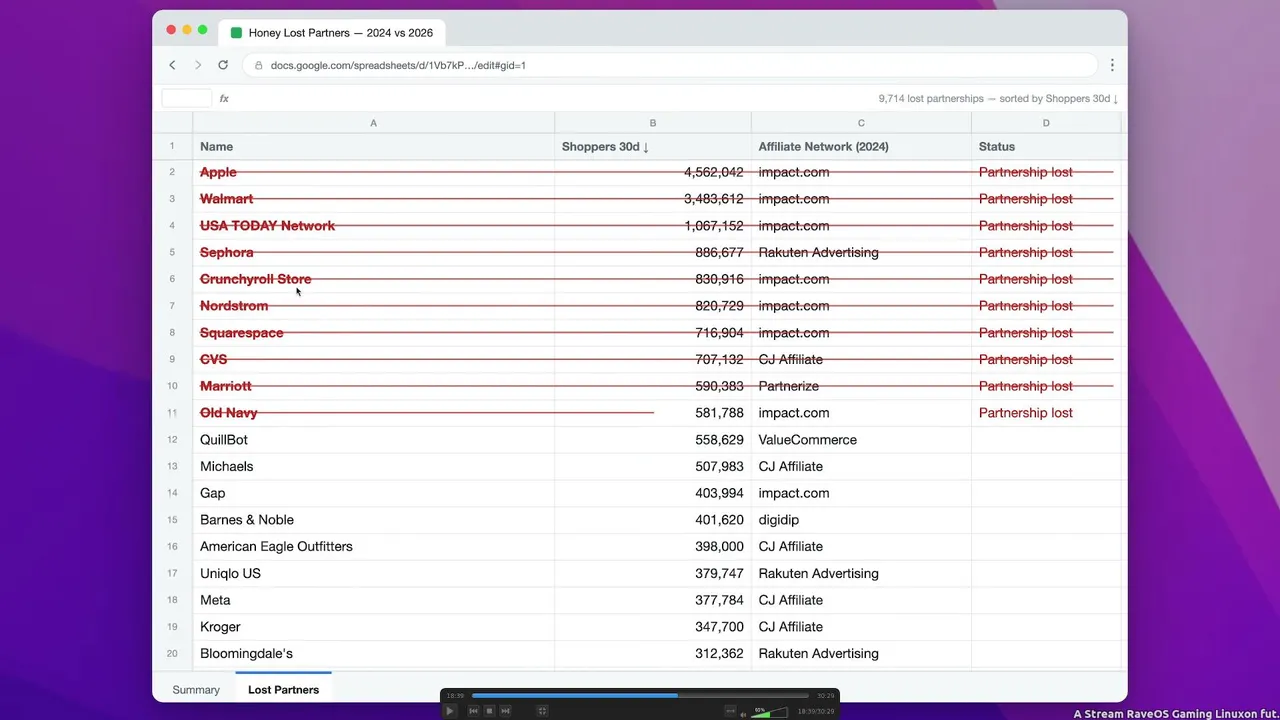Select the CVS name cell
Image resolution: width=1280 pixels, height=720 pixels.
point(374,359)
